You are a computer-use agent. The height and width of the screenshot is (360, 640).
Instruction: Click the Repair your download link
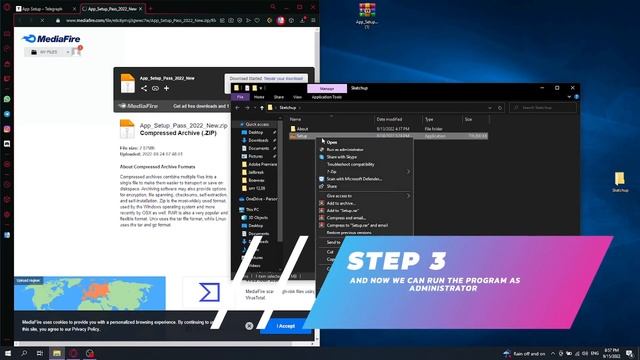(283, 78)
